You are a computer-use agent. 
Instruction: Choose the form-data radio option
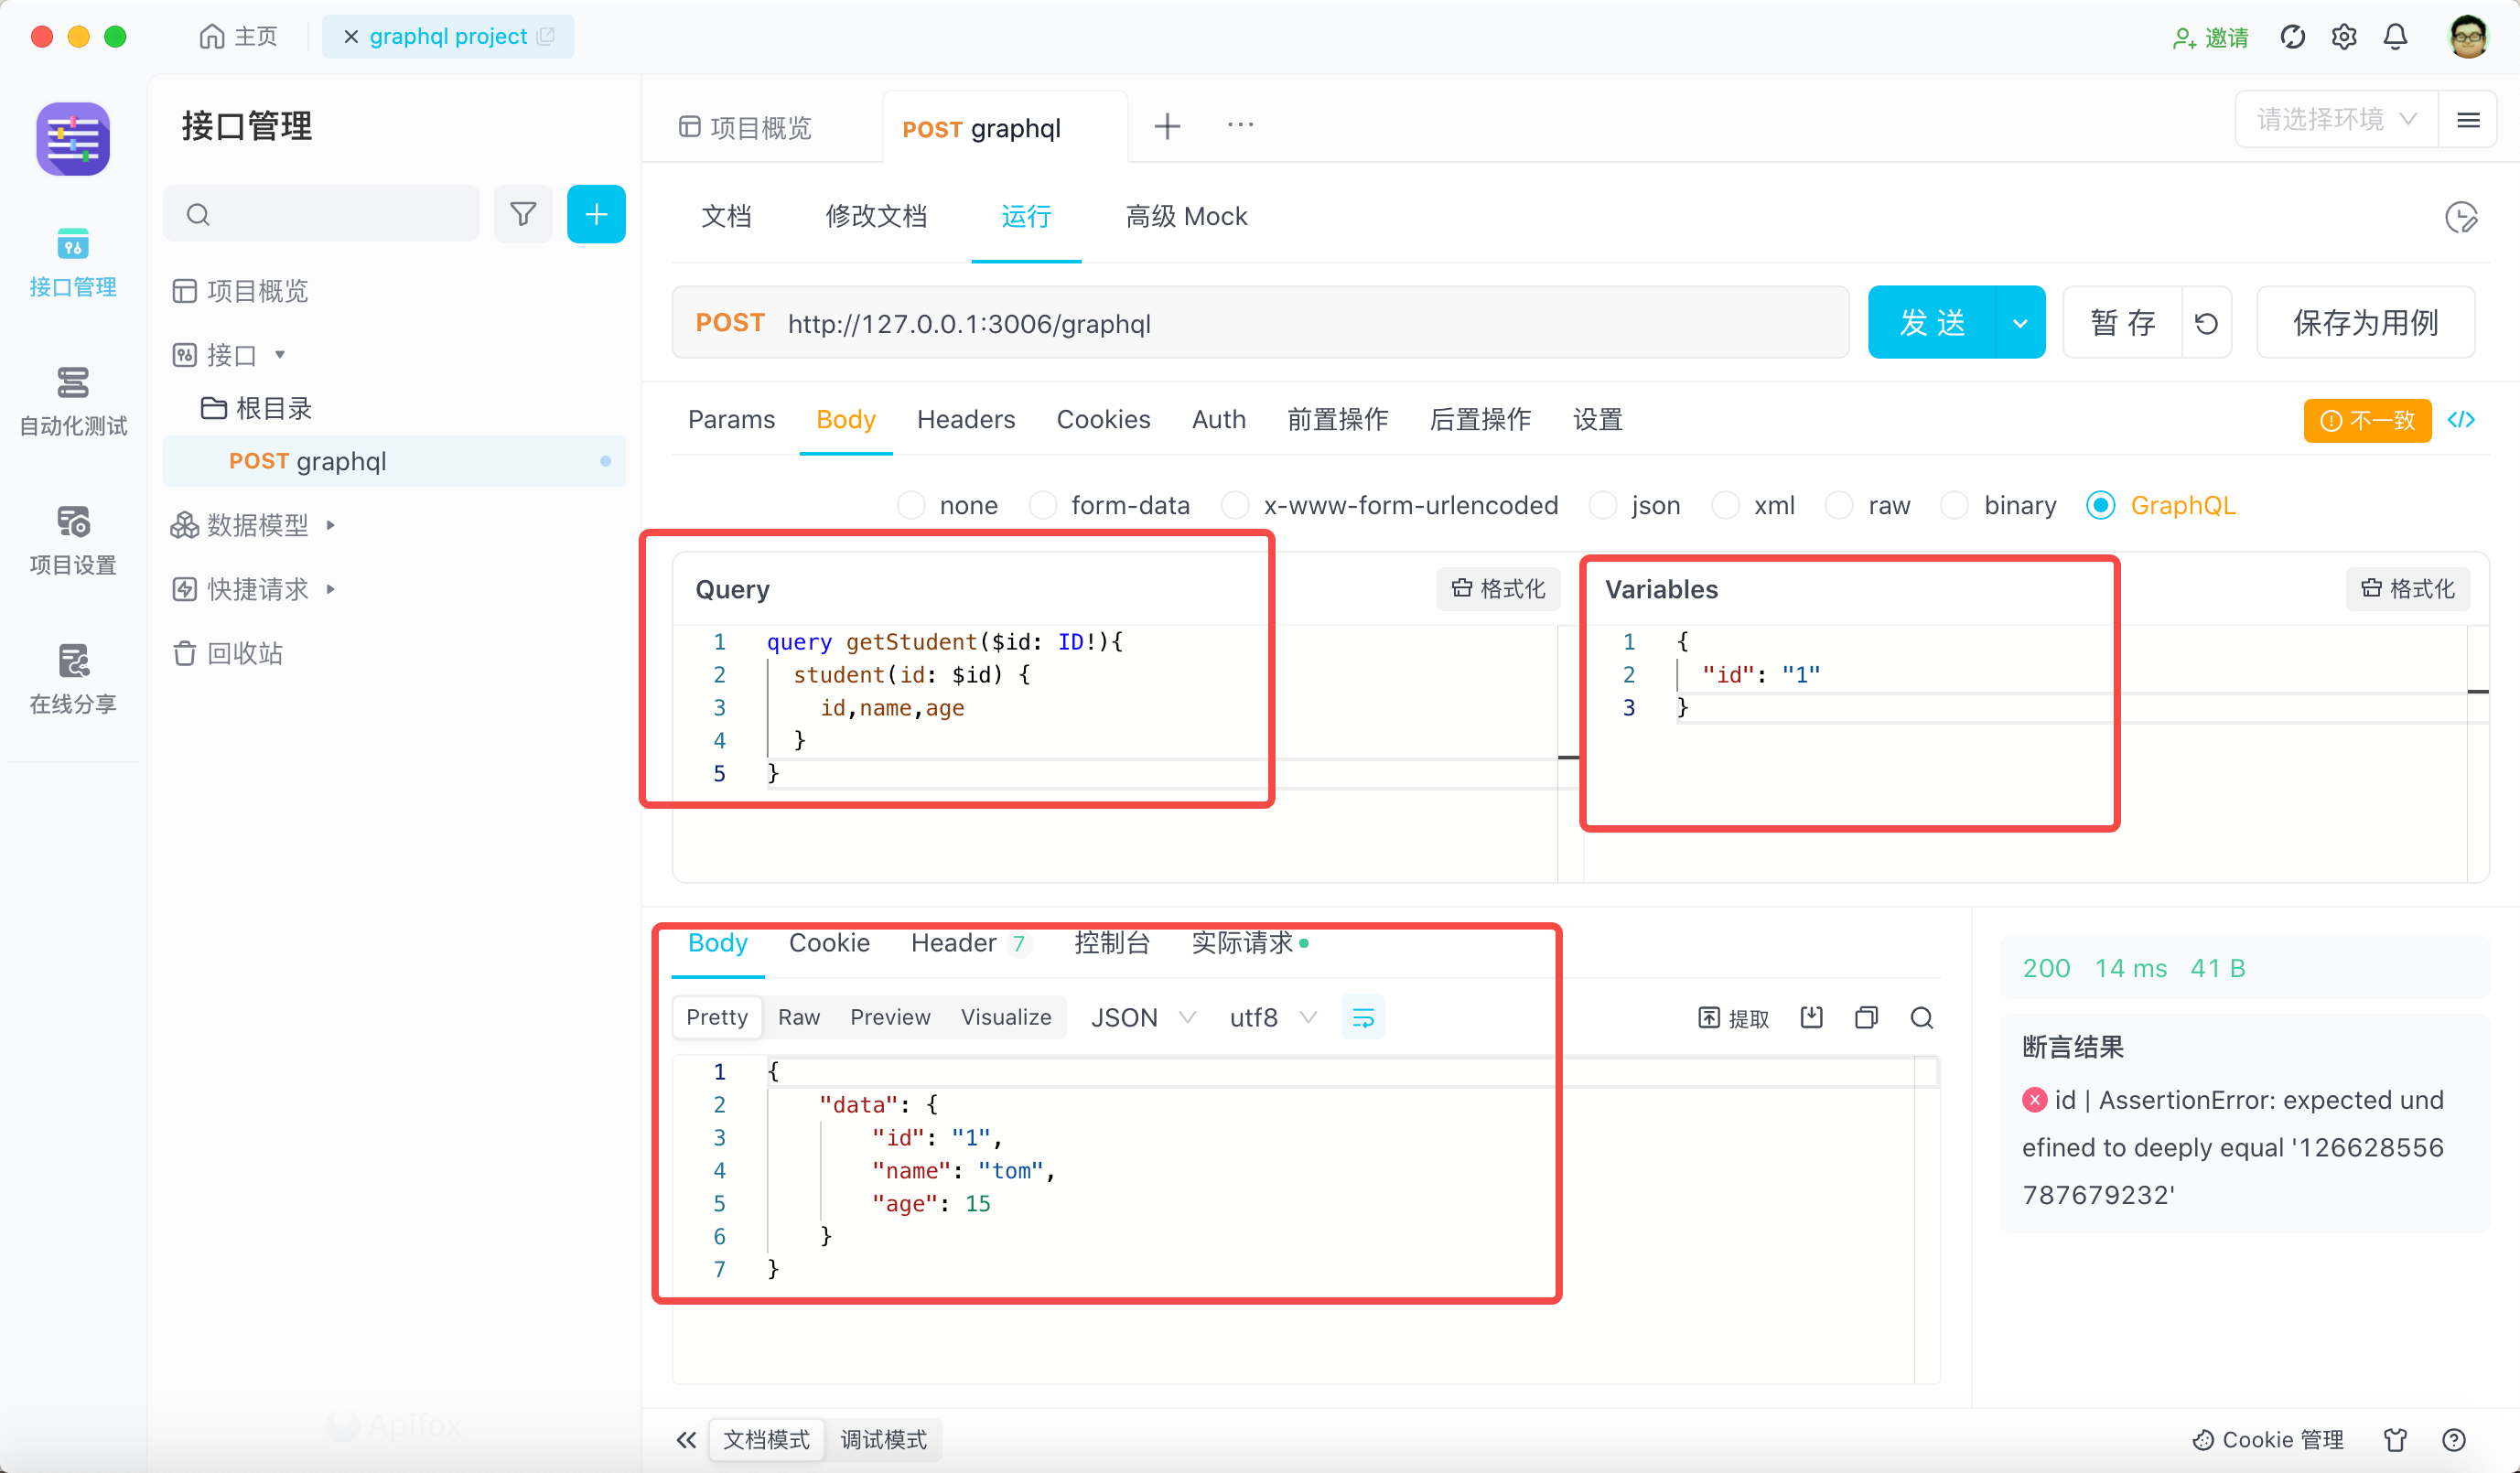[x=1043, y=505]
